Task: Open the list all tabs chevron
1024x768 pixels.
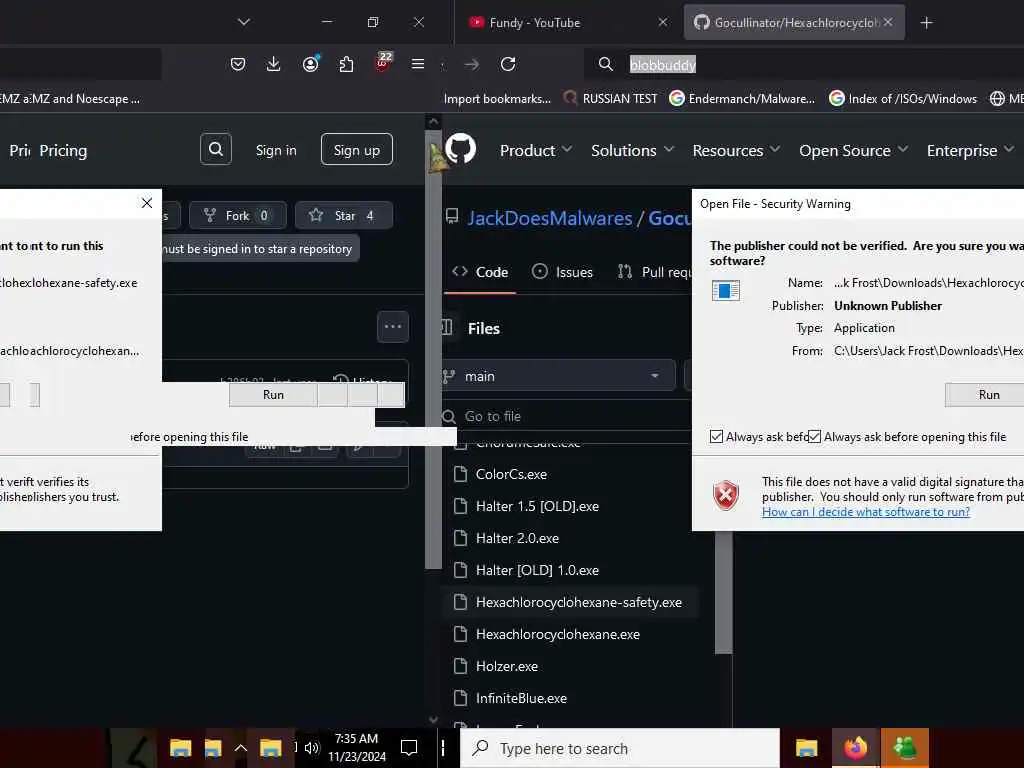Action: tap(244, 22)
